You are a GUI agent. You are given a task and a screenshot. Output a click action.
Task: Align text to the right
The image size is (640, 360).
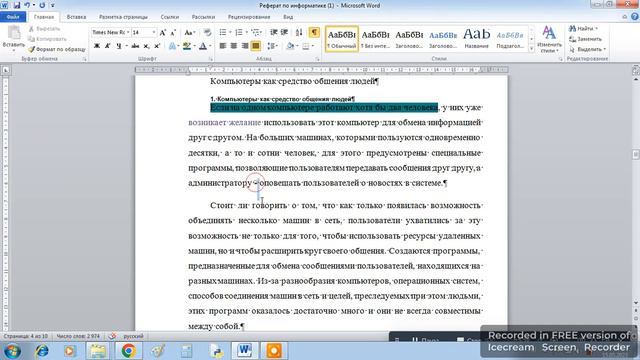(x=244, y=46)
